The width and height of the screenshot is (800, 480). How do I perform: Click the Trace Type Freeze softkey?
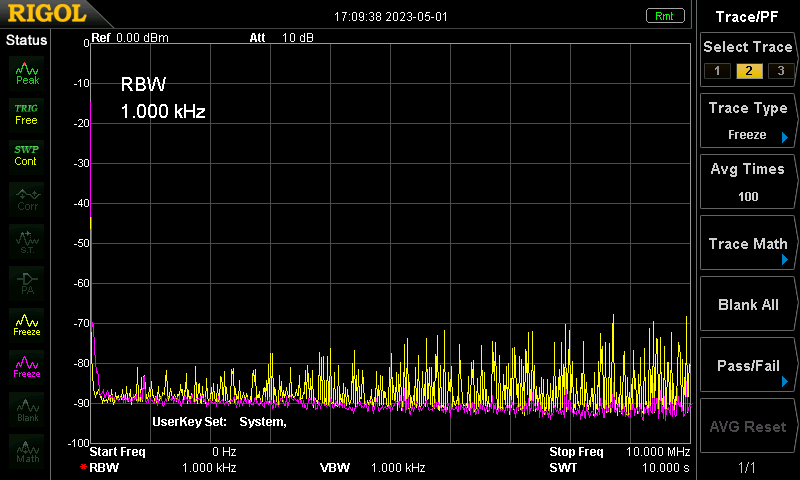tap(747, 121)
